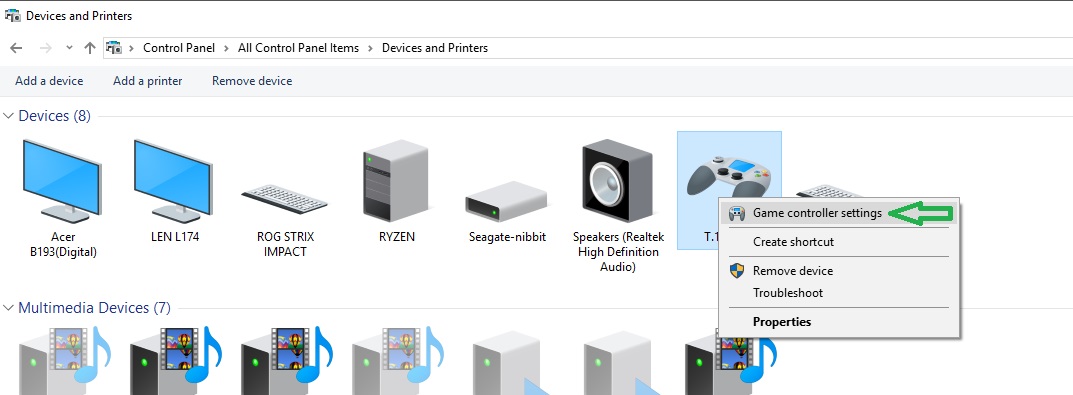Open Game controller settings from context menu
Image resolution: width=1073 pixels, height=395 pixels.
(x=839, y=213)
